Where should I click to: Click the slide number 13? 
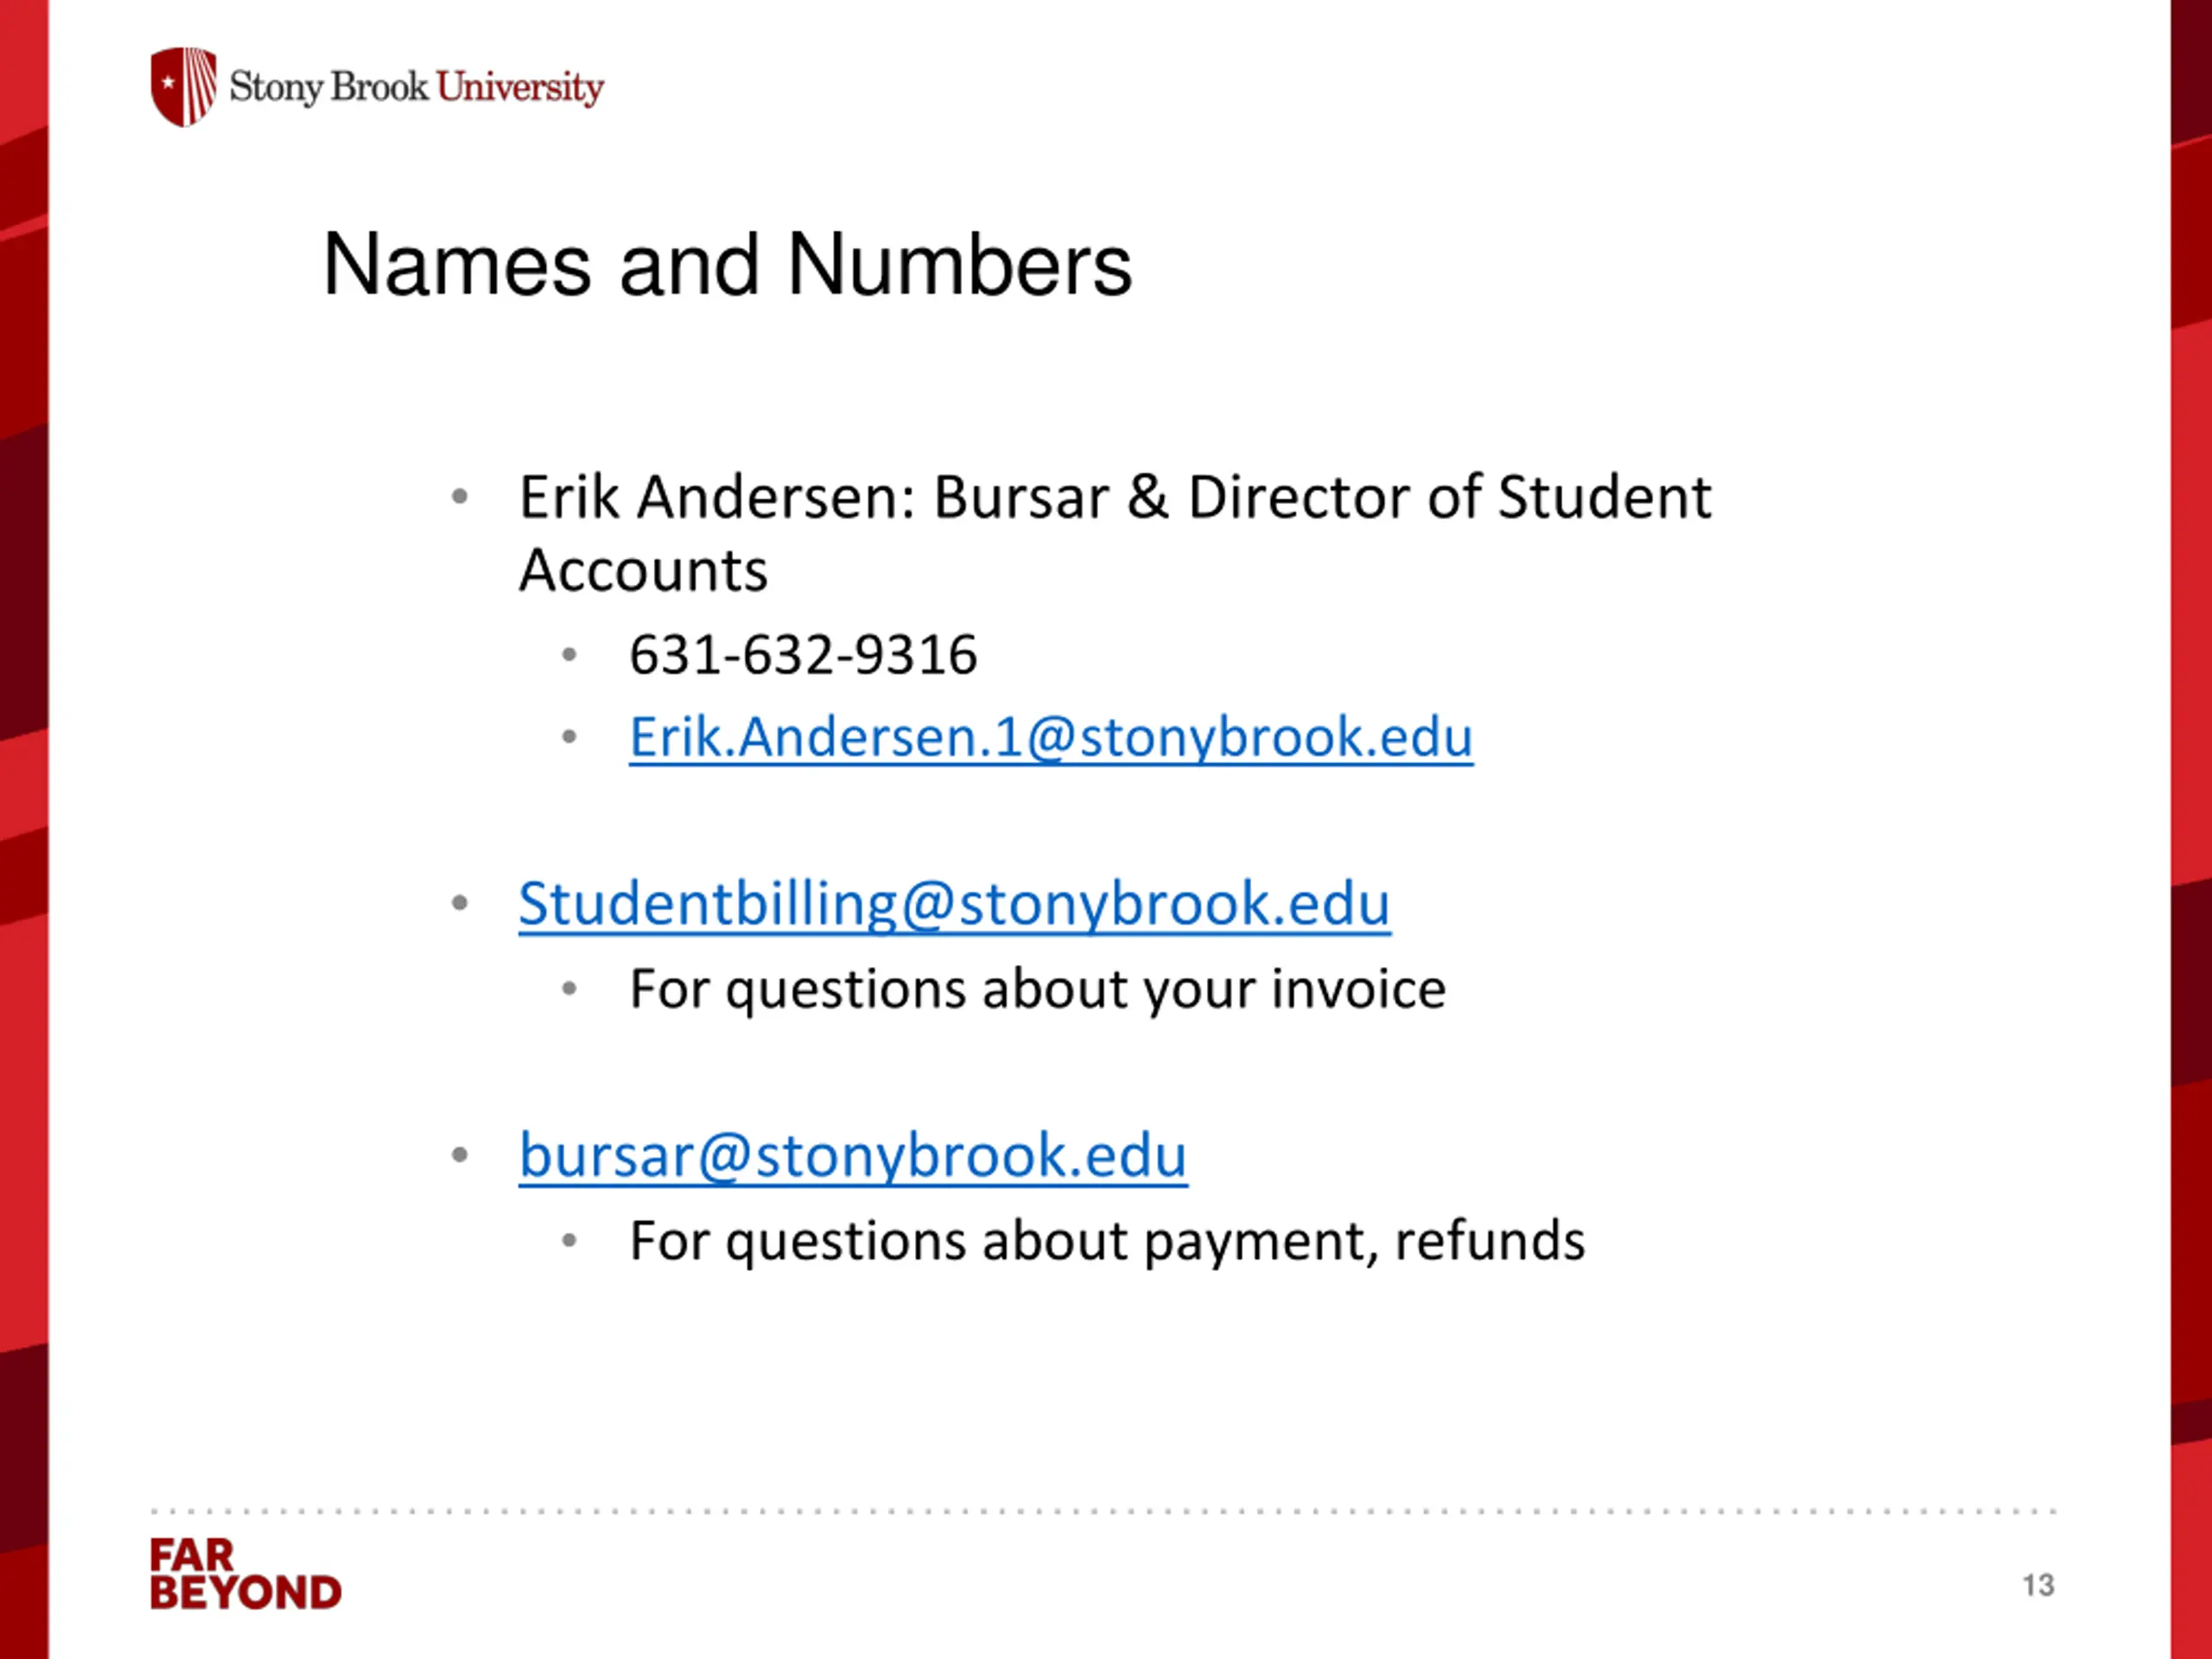point(2038,1585)
